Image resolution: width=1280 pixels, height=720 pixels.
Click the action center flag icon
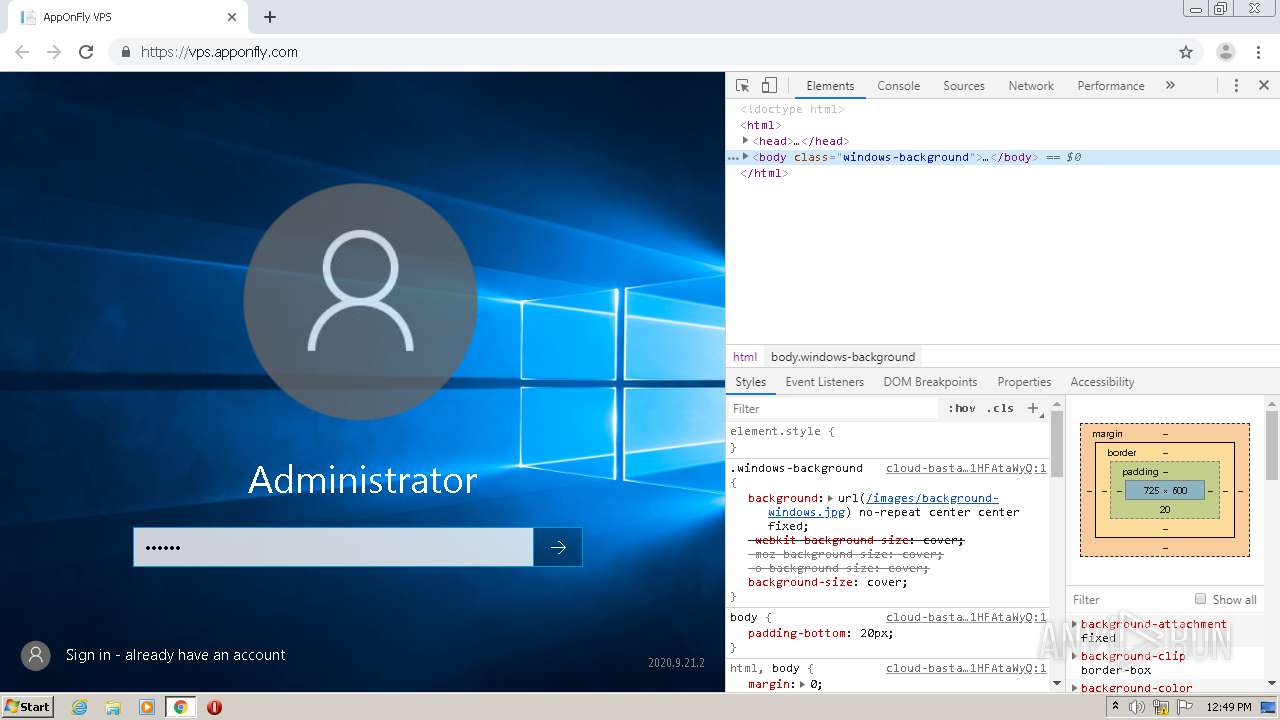[1184, 707]
